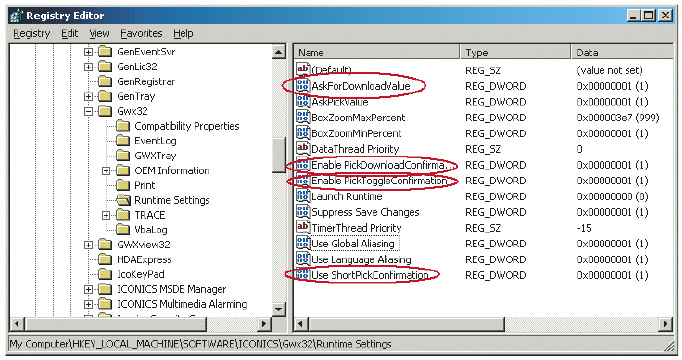The image size is (682, 360).
Task: Click the Enable PickToggleConfirmation value icon
Action: (303, 180)
